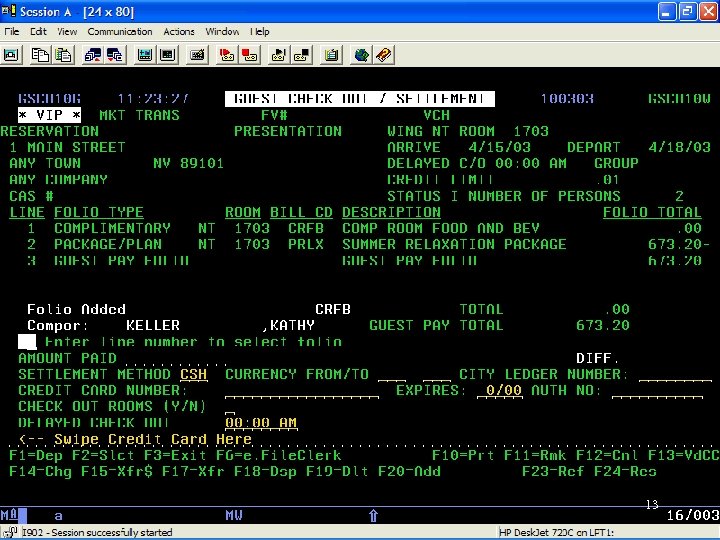Click the status bar connection icon beside I902
Image resolution: width=720 pixels, height=540 pixels.
point(9,533)
